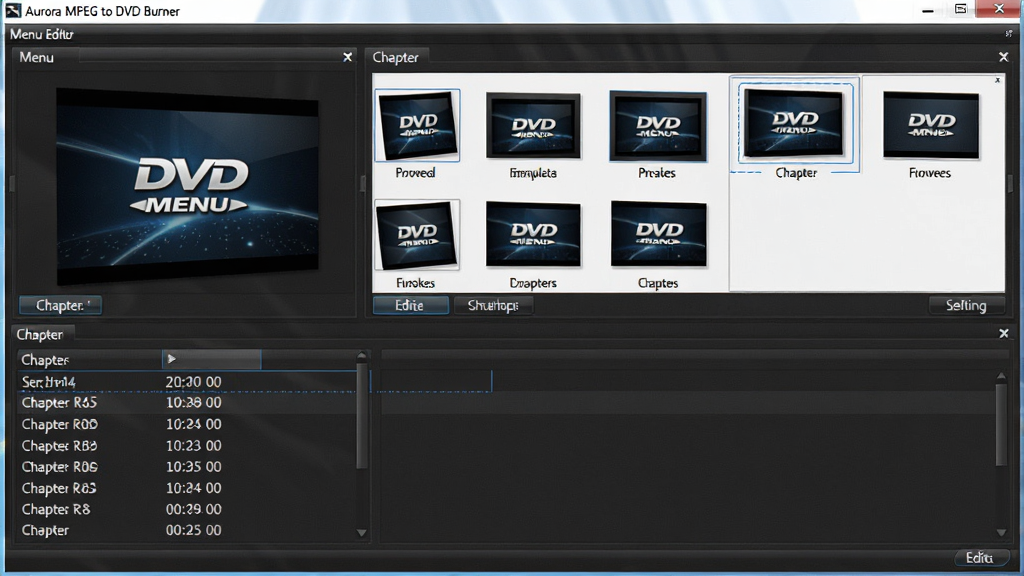
Task: Click the Editi button in the bottom bar
Action: pyautogui.click(x=980, y=558)
